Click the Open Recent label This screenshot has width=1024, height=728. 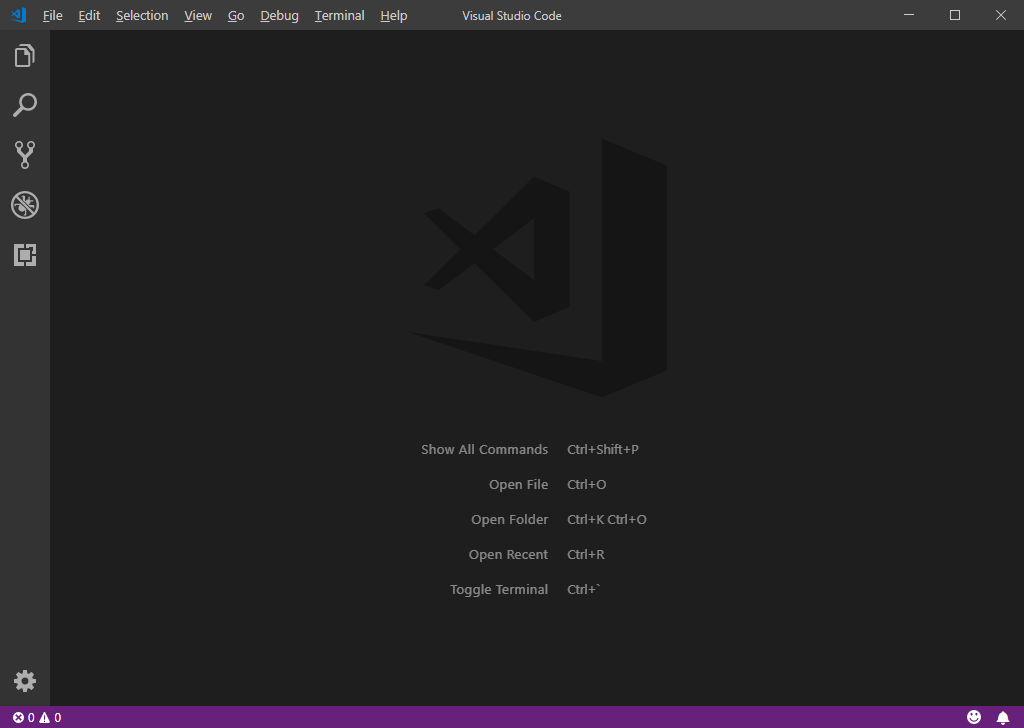[x=508, y=554]
